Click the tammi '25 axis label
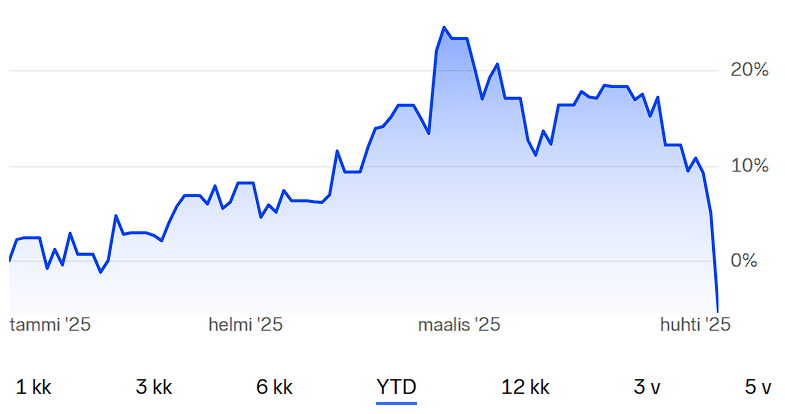Viewport: 785px width, 414px height. (50, 325)
